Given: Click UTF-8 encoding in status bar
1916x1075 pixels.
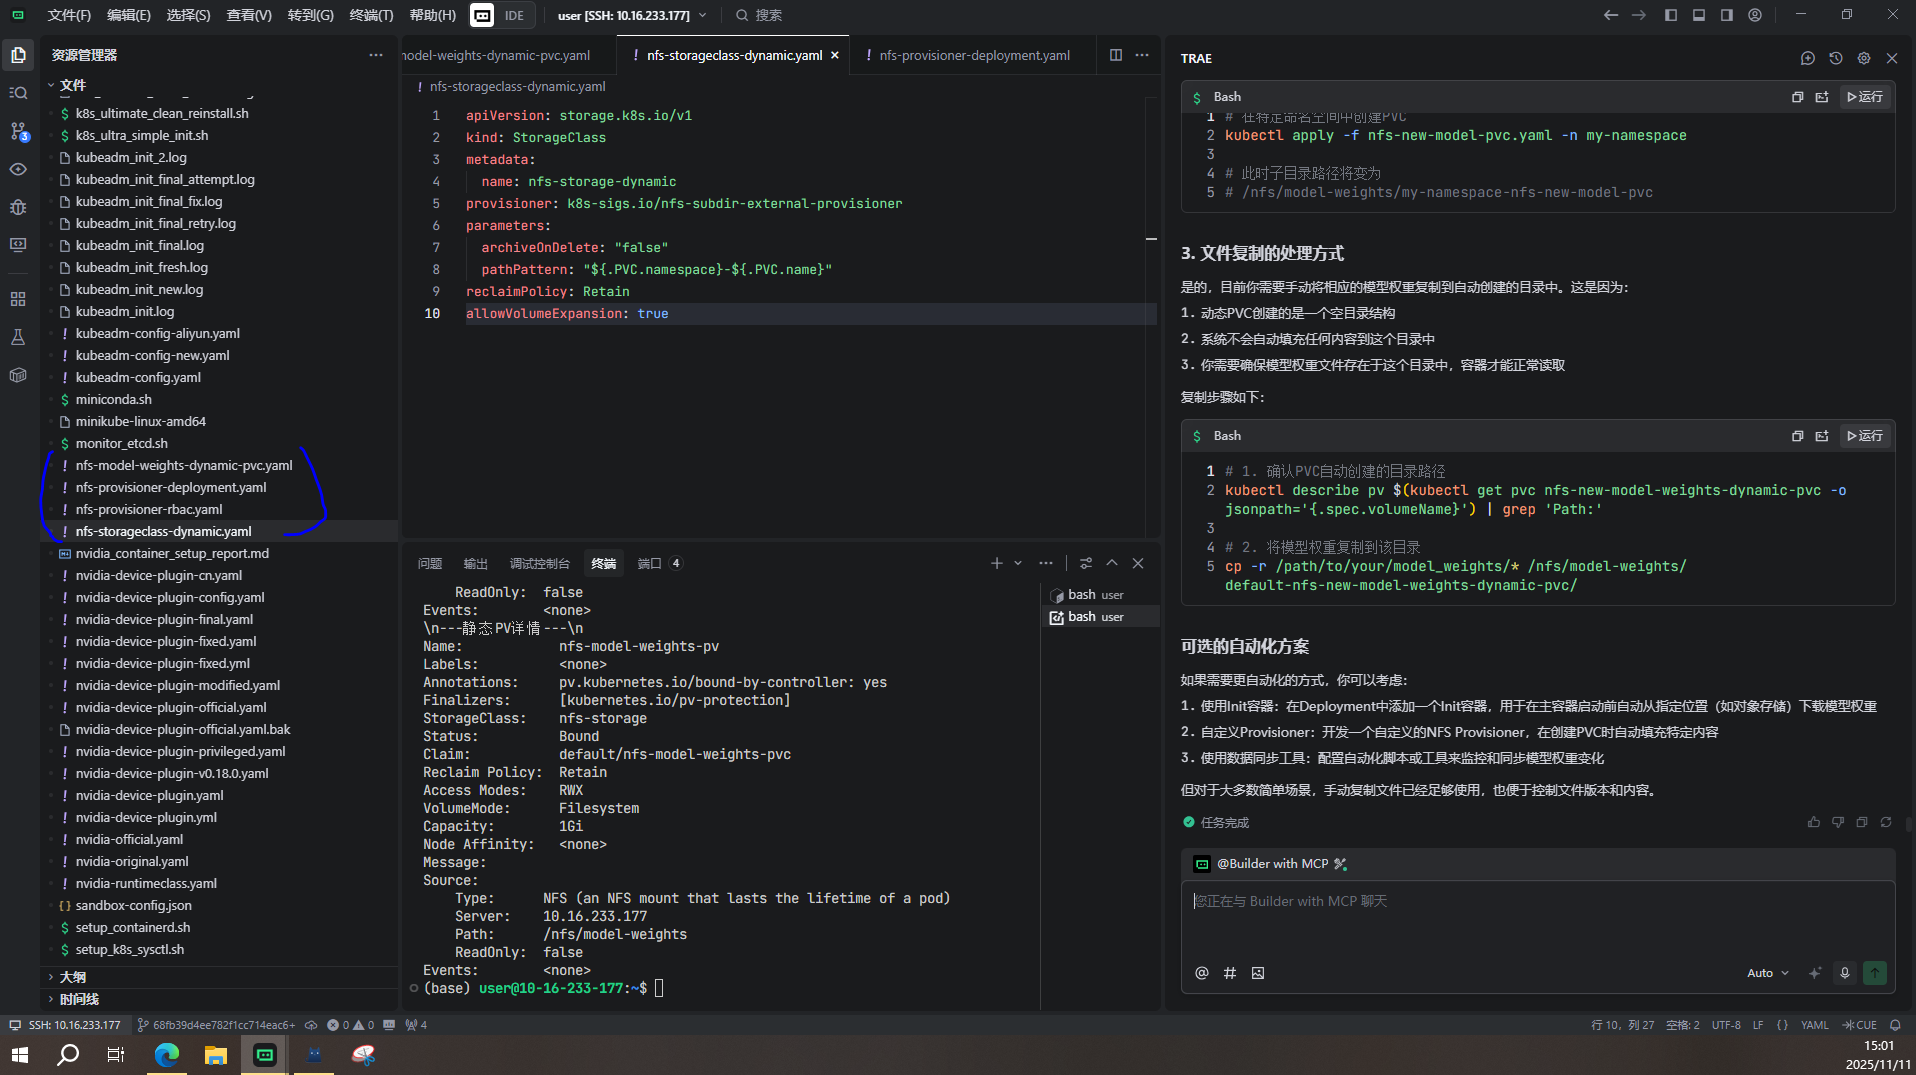Looking at the screenshot, I should 1726,1025.
